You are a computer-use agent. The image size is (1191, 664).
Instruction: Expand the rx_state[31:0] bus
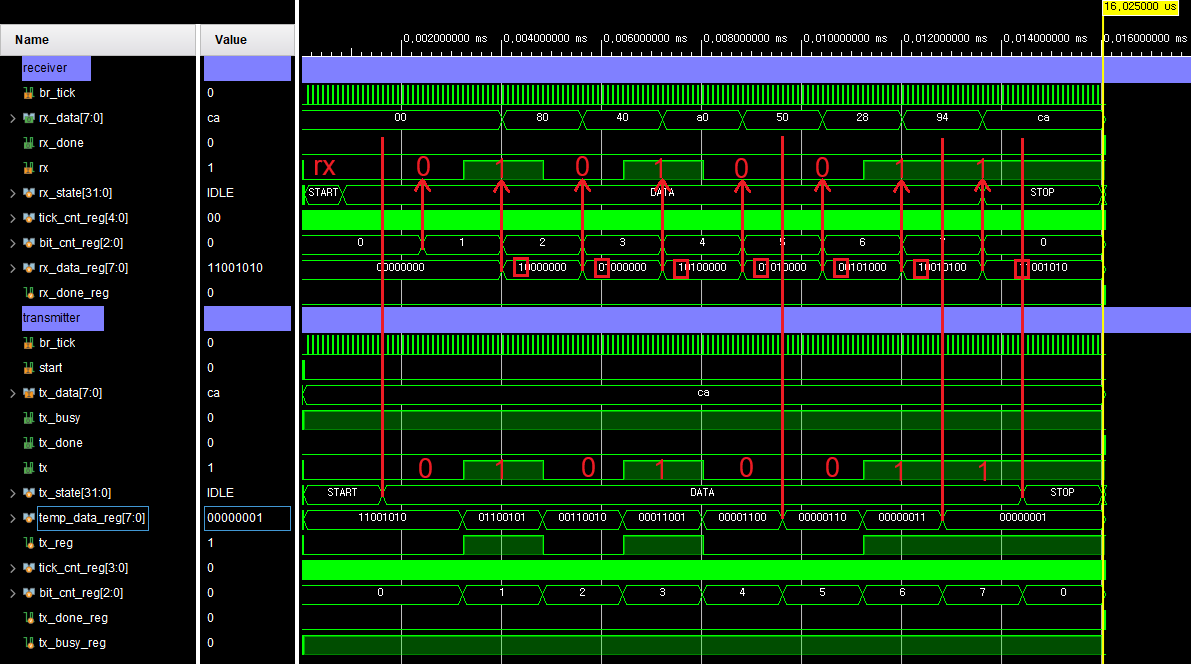click(12, 193)
